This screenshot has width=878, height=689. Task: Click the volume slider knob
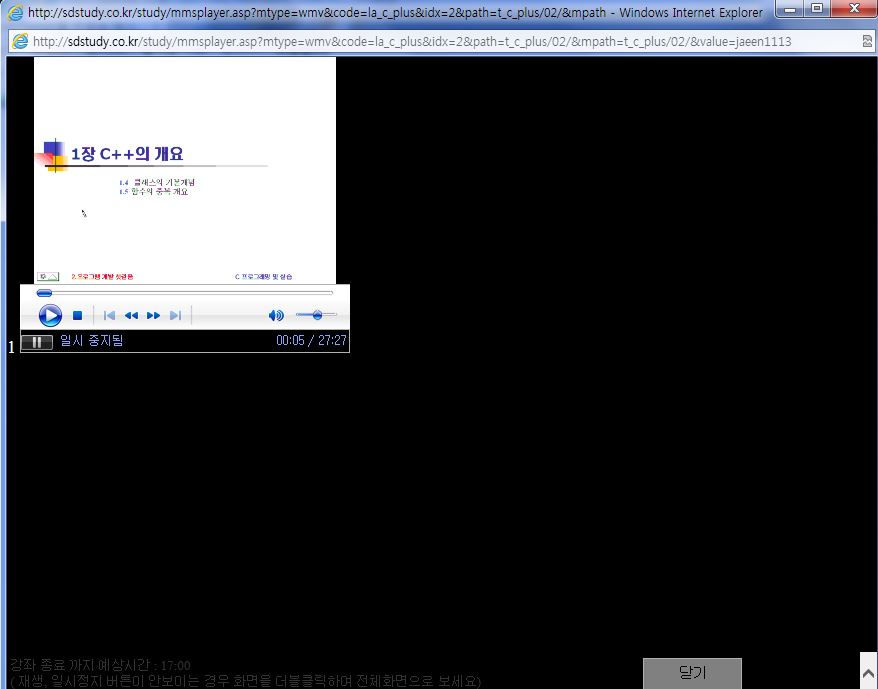[317, 315]
